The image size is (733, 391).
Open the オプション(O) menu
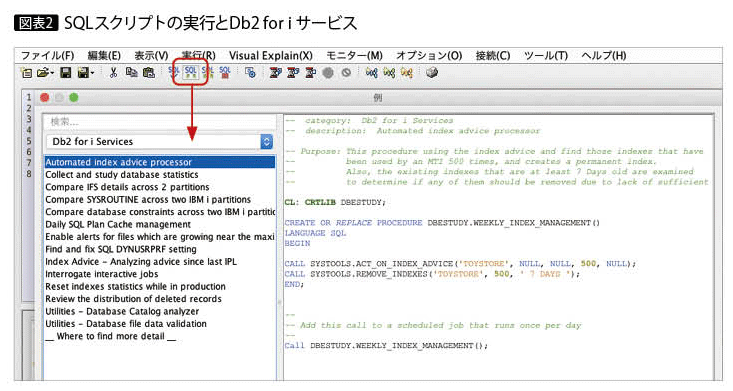tap(429, 56)
